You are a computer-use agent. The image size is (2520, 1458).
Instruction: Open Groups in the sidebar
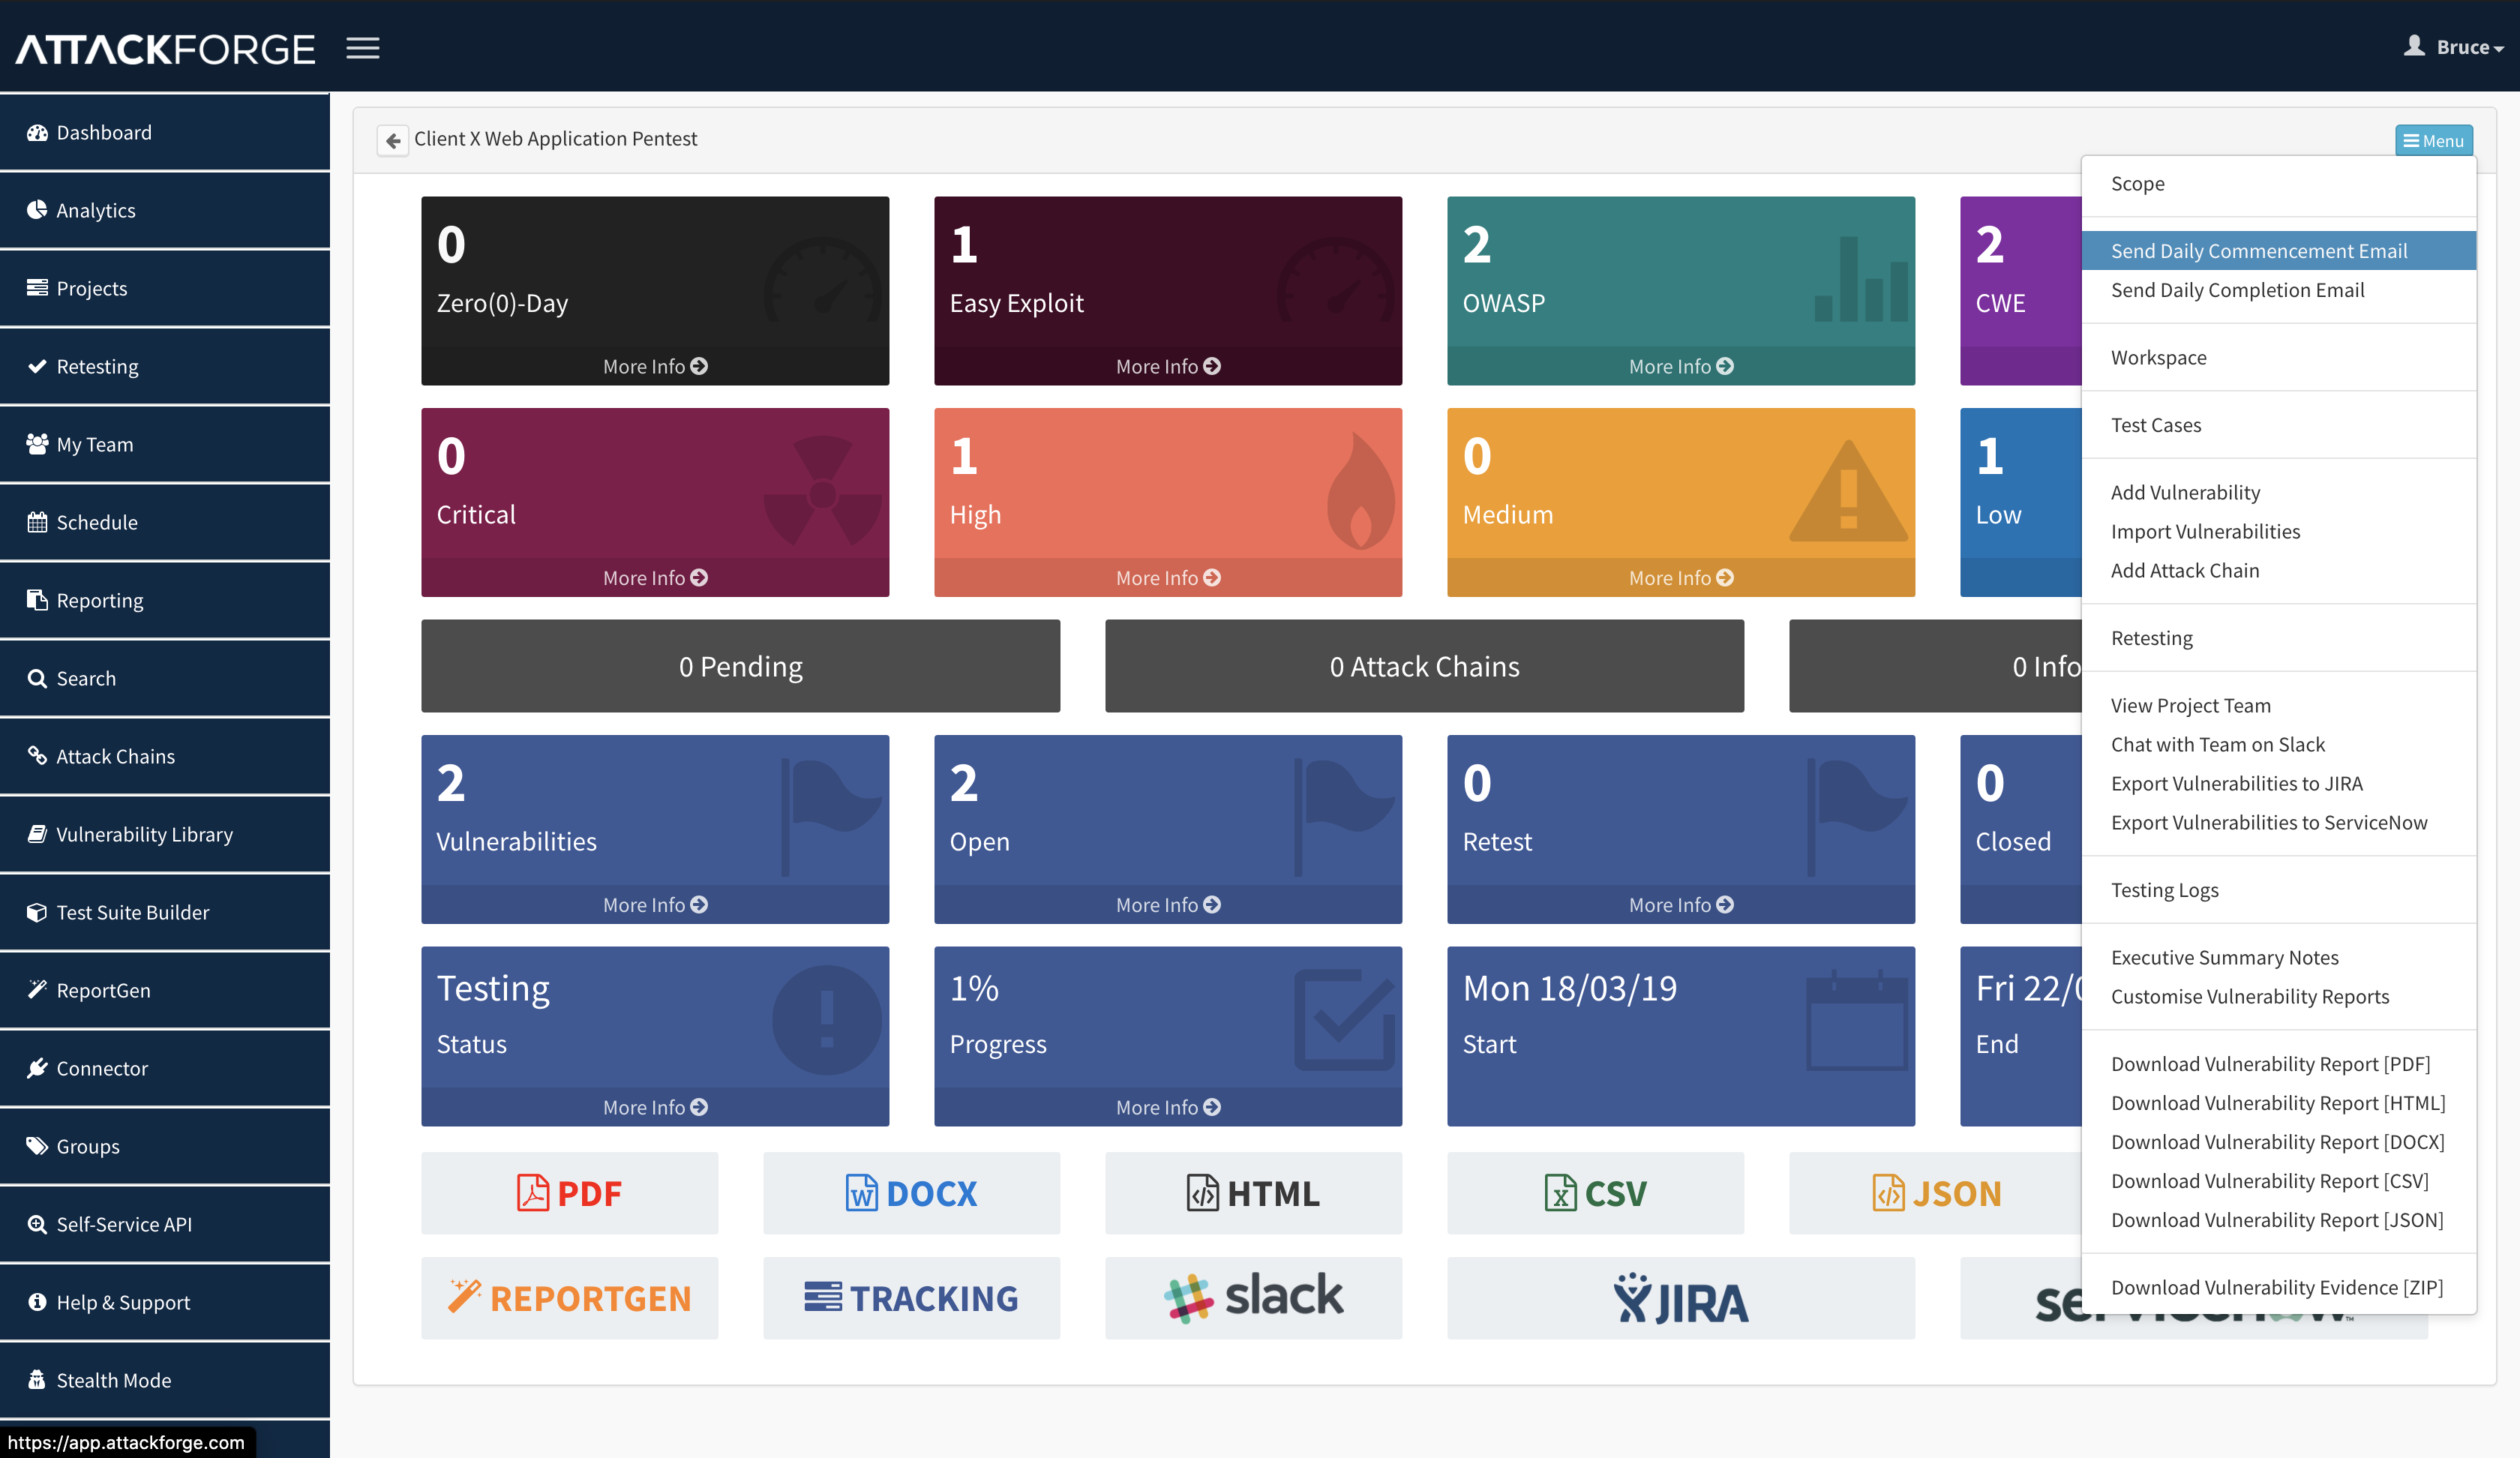pos(165,1146)
